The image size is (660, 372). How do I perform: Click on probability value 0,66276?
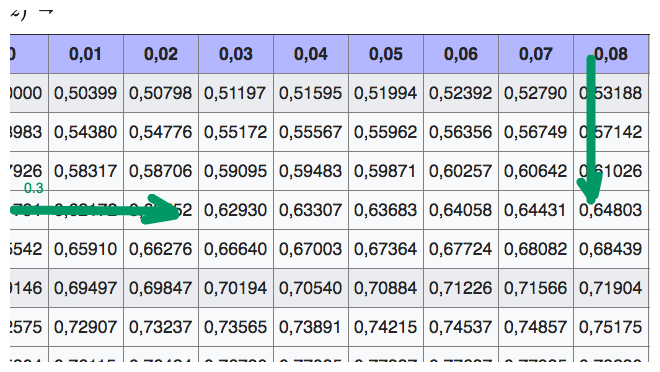[x=161, y=249]
